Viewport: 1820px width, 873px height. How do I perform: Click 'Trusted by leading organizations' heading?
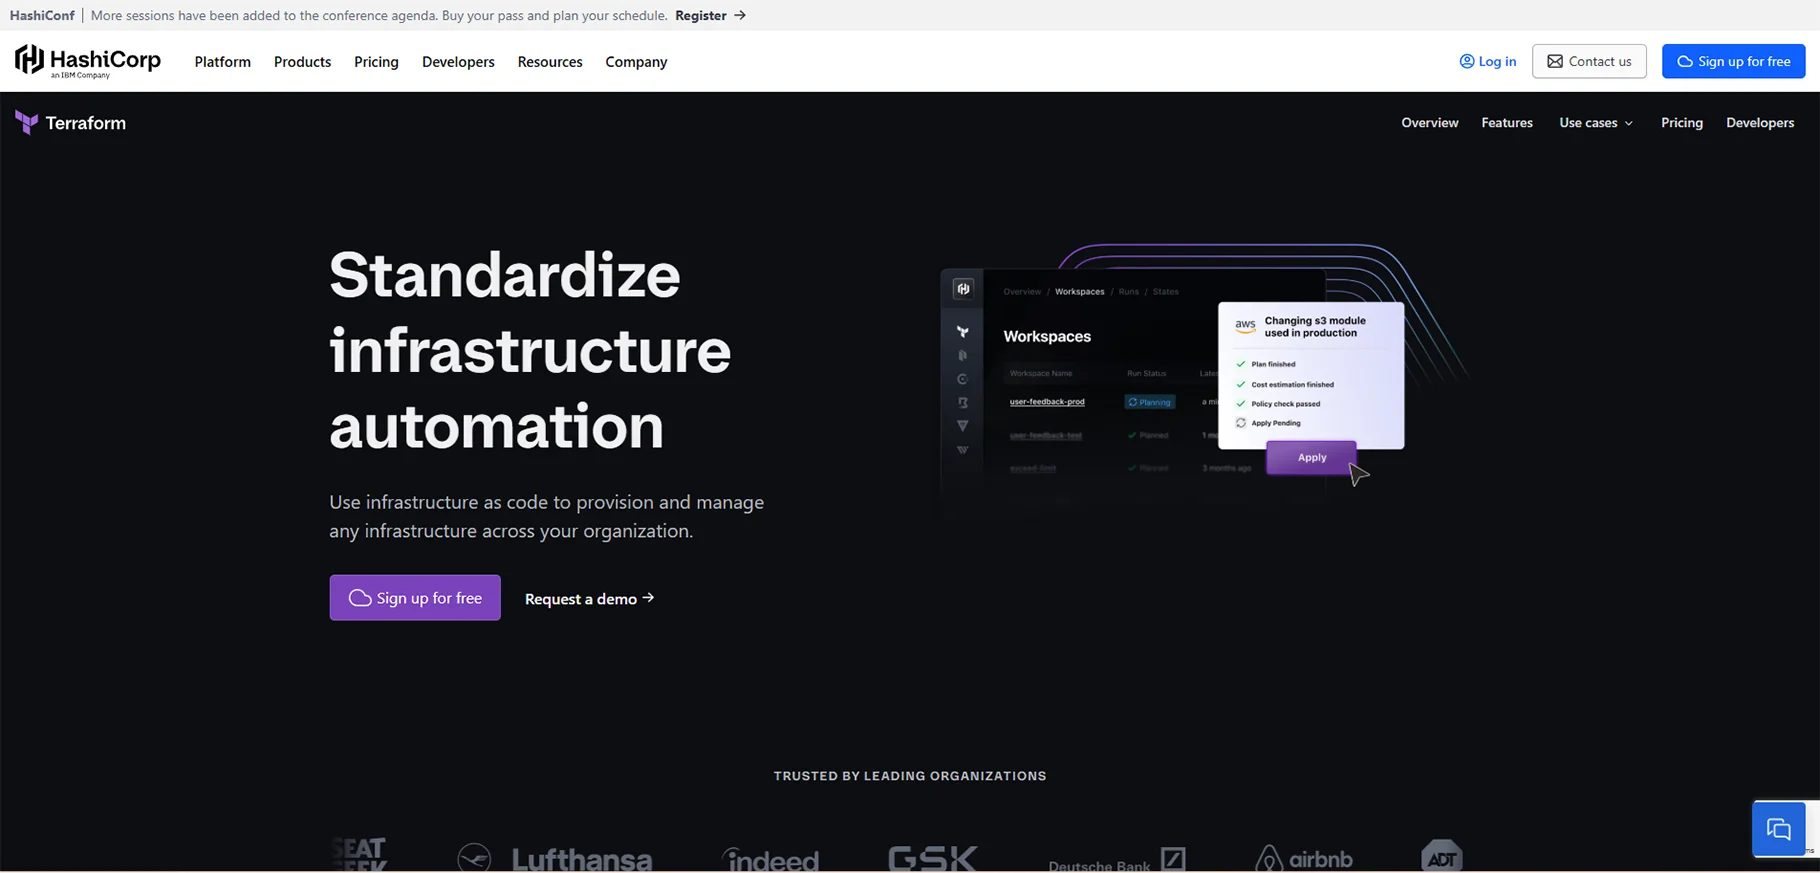pyautogui.click(x=910, y=776)
